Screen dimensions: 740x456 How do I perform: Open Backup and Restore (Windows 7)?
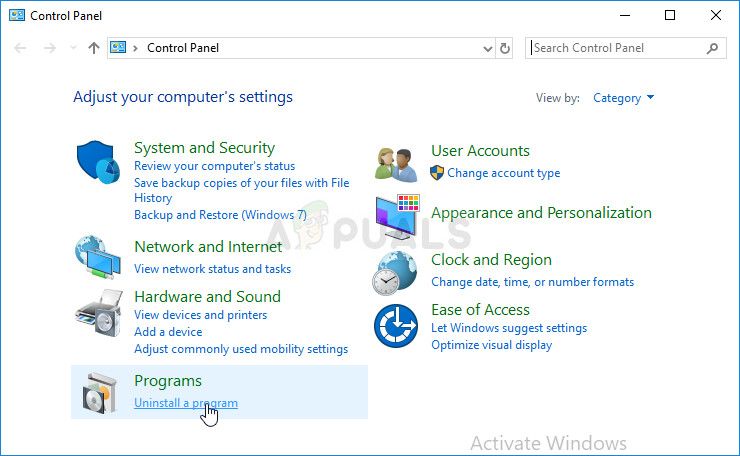click(220, 215)
